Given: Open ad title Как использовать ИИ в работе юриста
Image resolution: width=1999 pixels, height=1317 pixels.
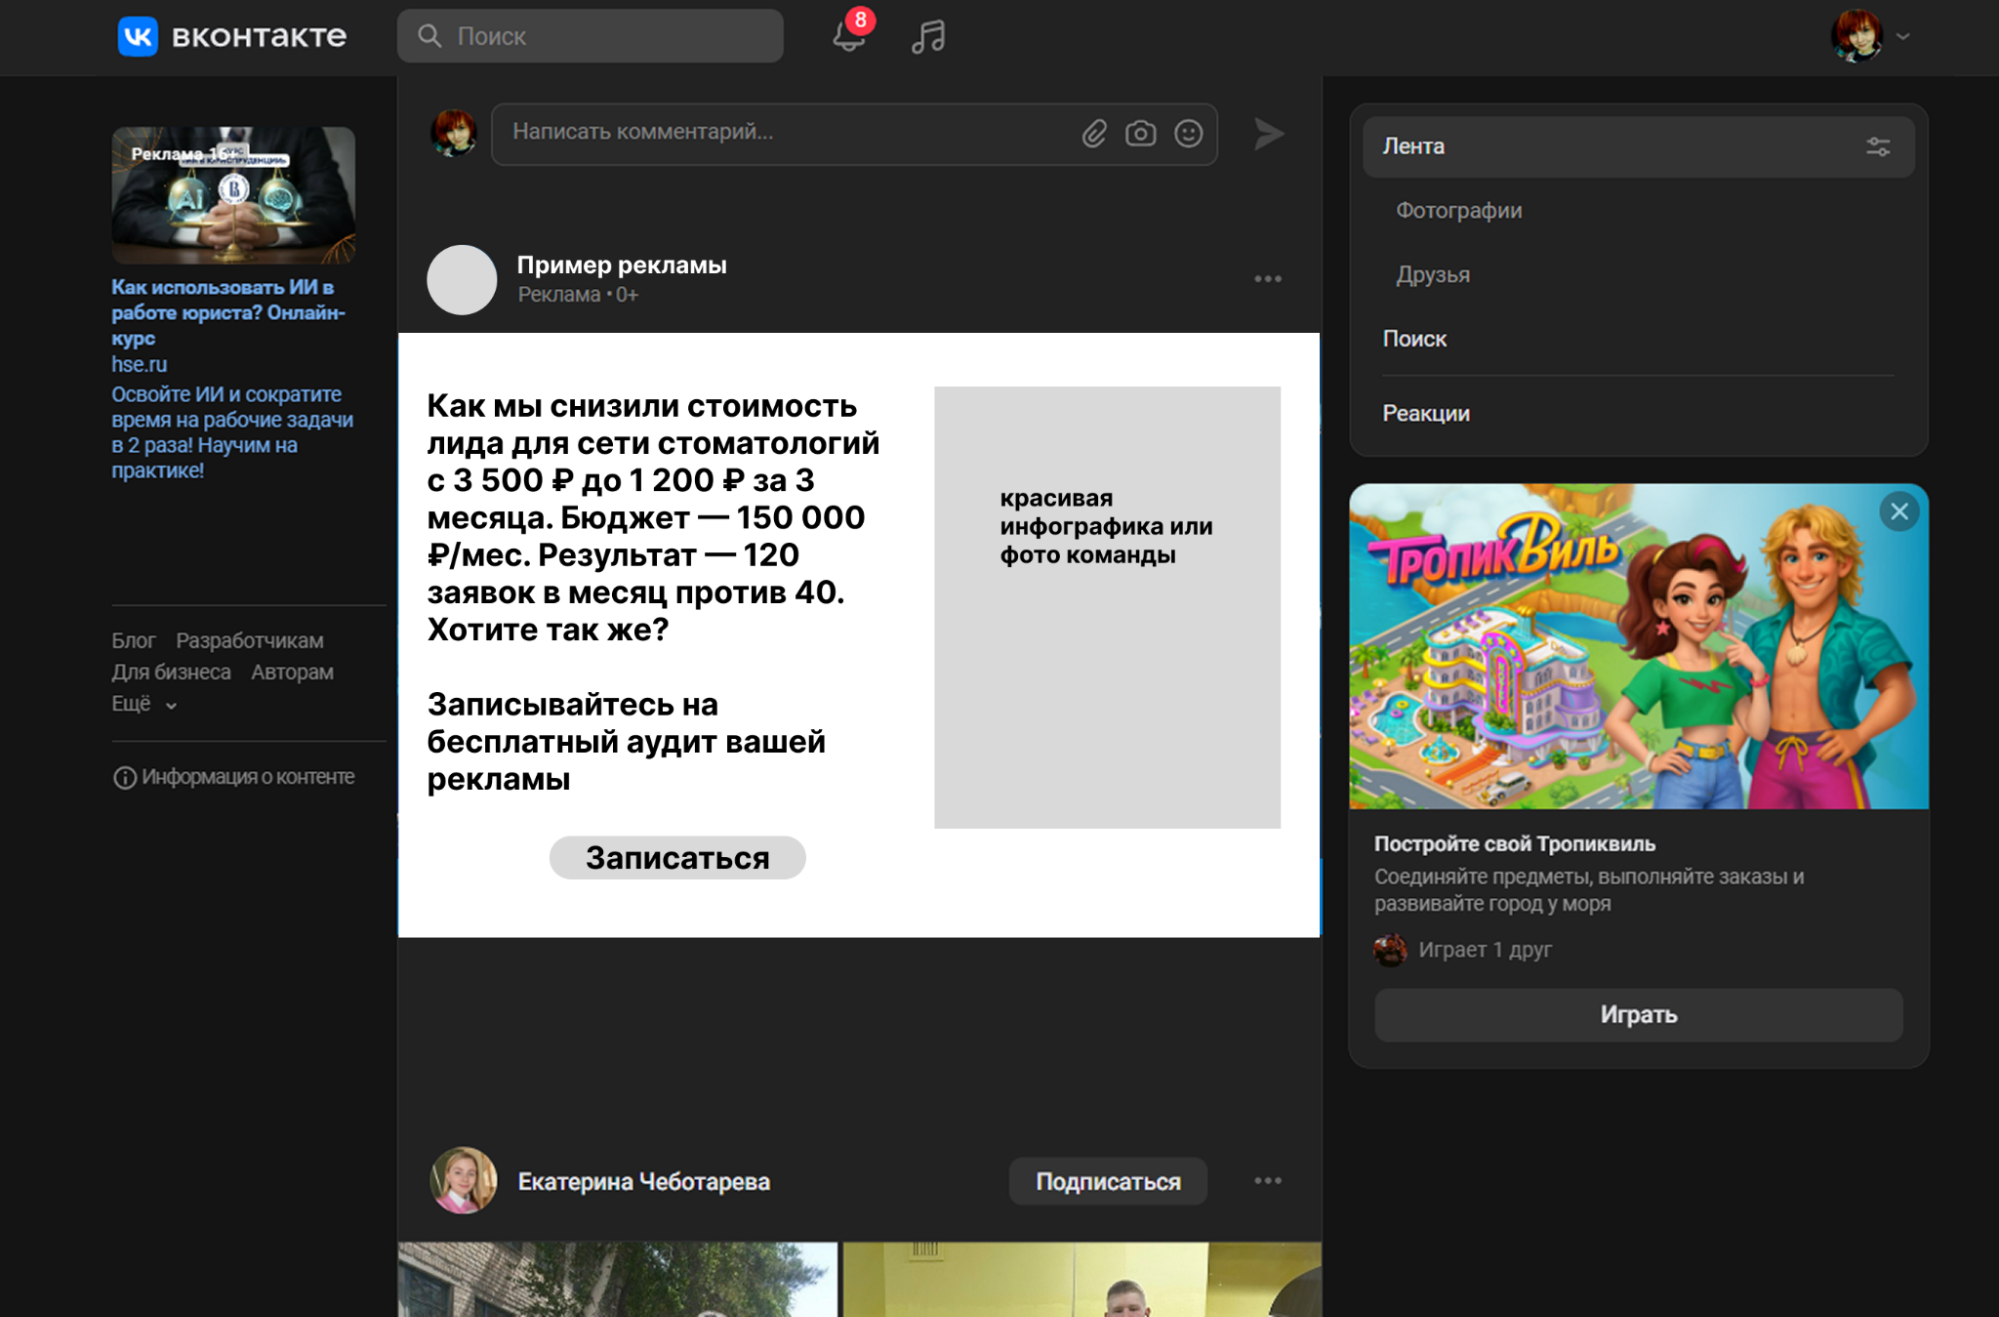Looking at the screenshot, I should pyautogui.click(x=228, y=312).
